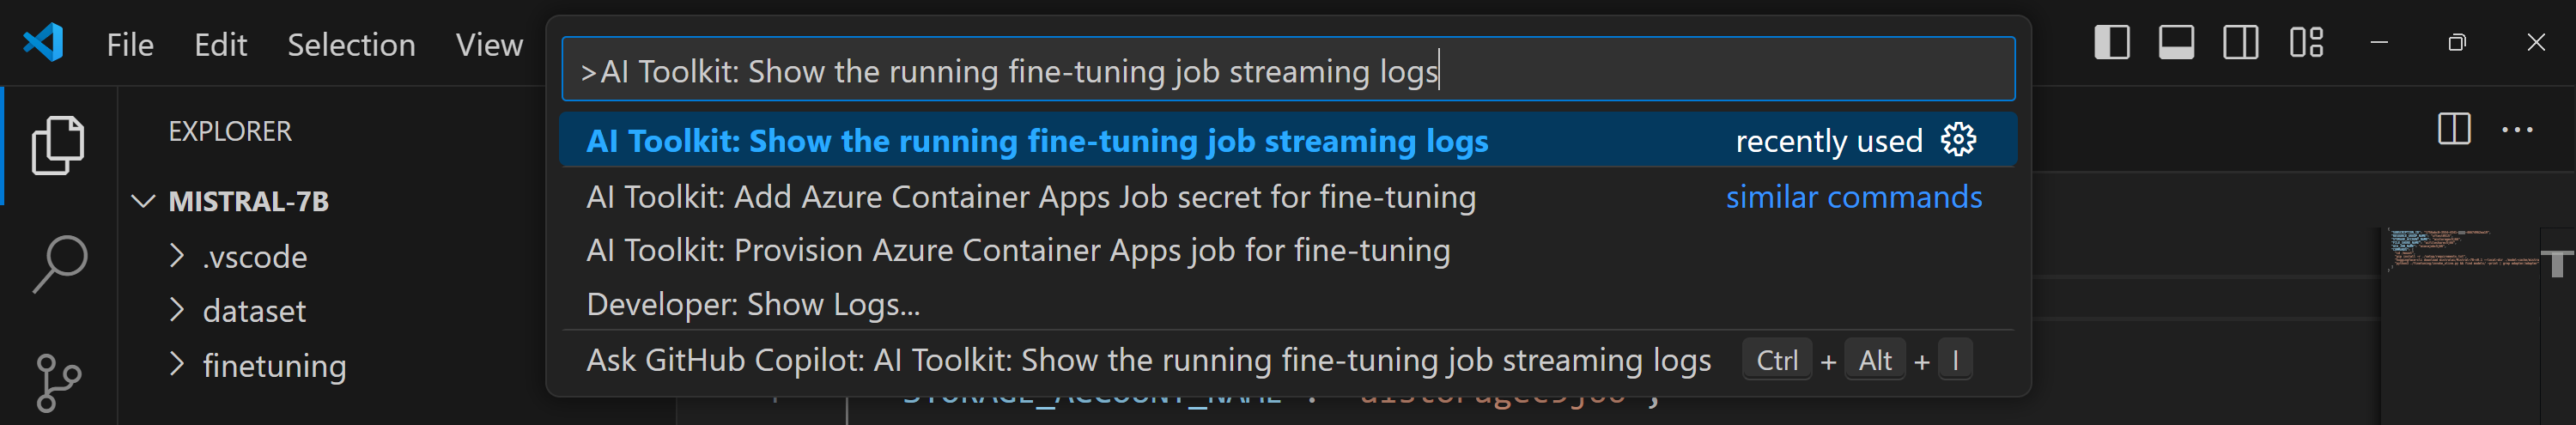Open Source Control view in activity bar
Image resolution: width=2576 pixels, height=425 pixels.
[58, 382]
